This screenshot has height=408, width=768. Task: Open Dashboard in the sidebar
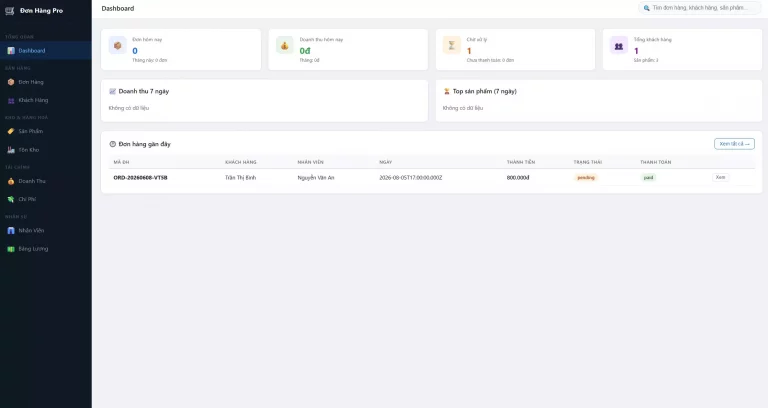click(x=46, y=50)
